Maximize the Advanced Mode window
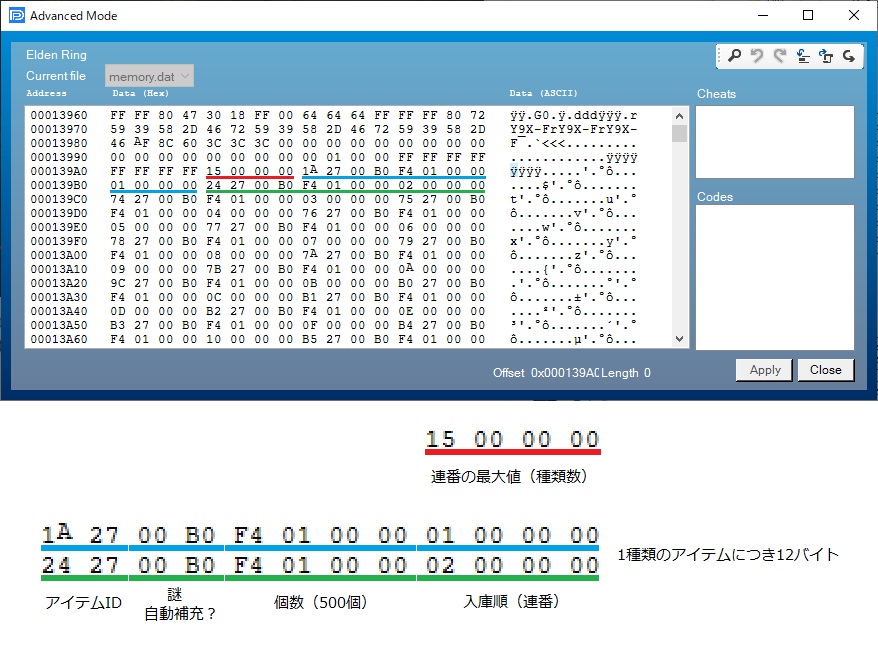Image resolution: width=878 pixels, height=668 pixels. coord(808,15)
